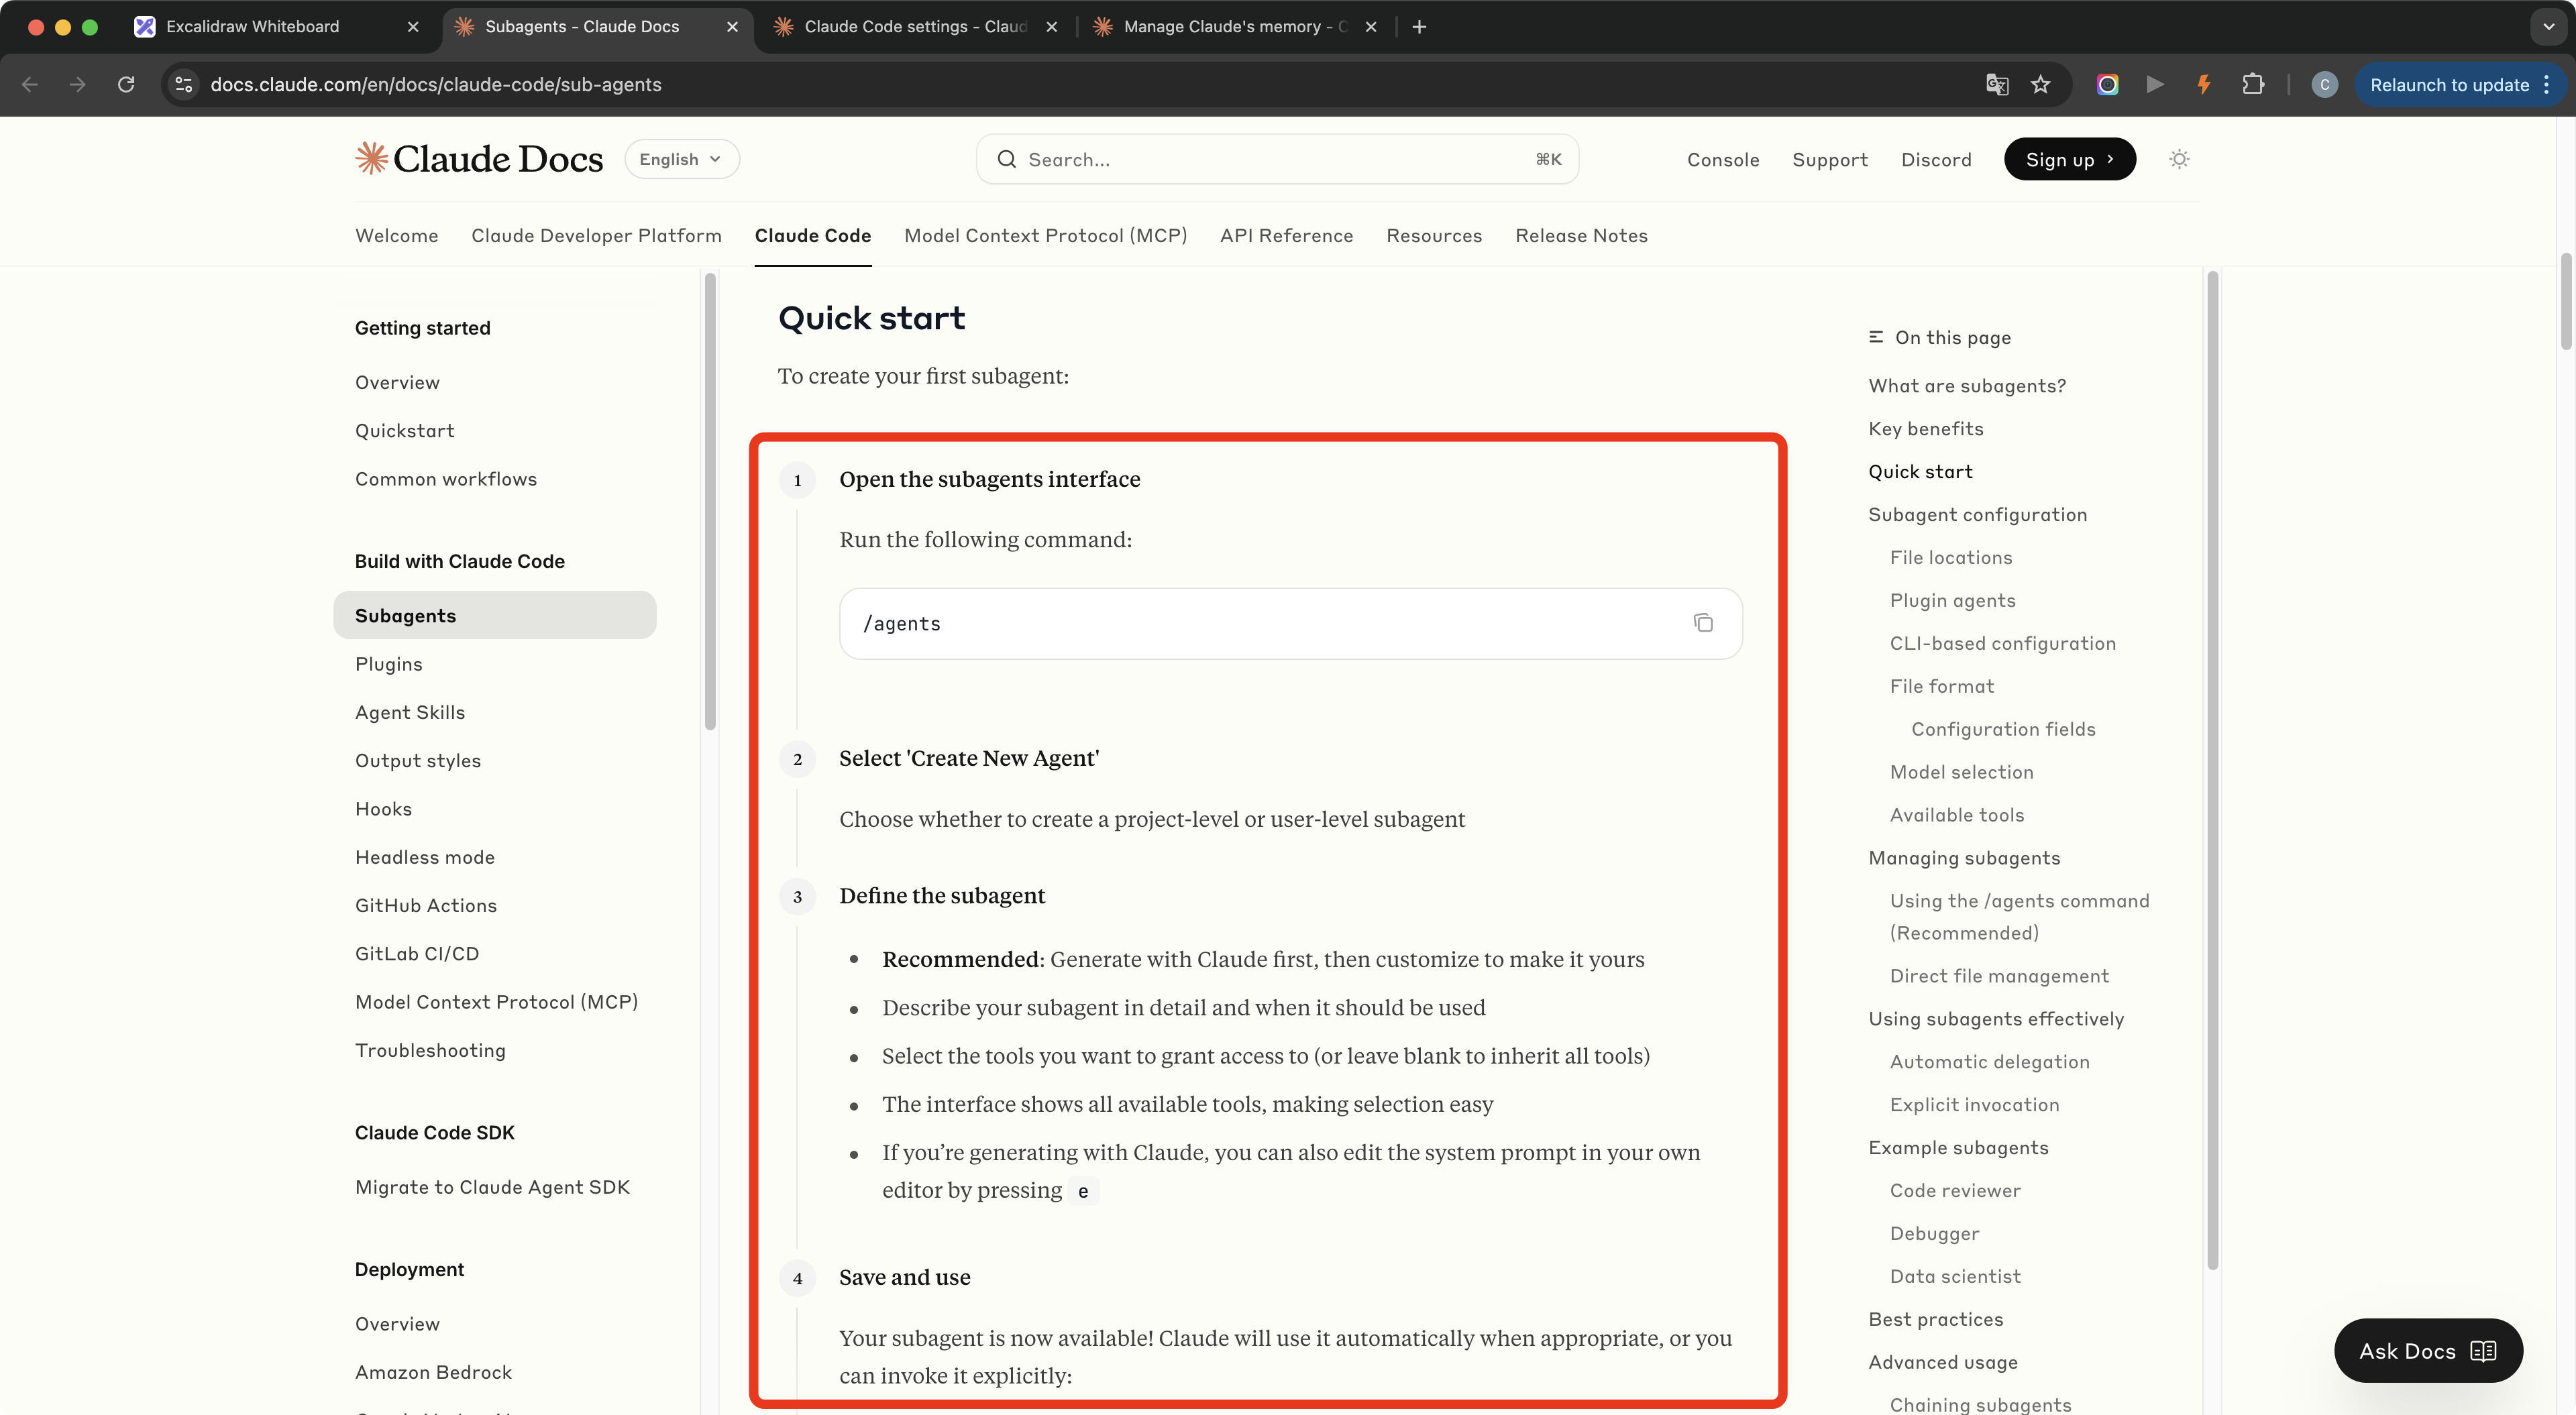Jump to Debugger example section
The image size is (2576, 1415).
[1934, 1233]
